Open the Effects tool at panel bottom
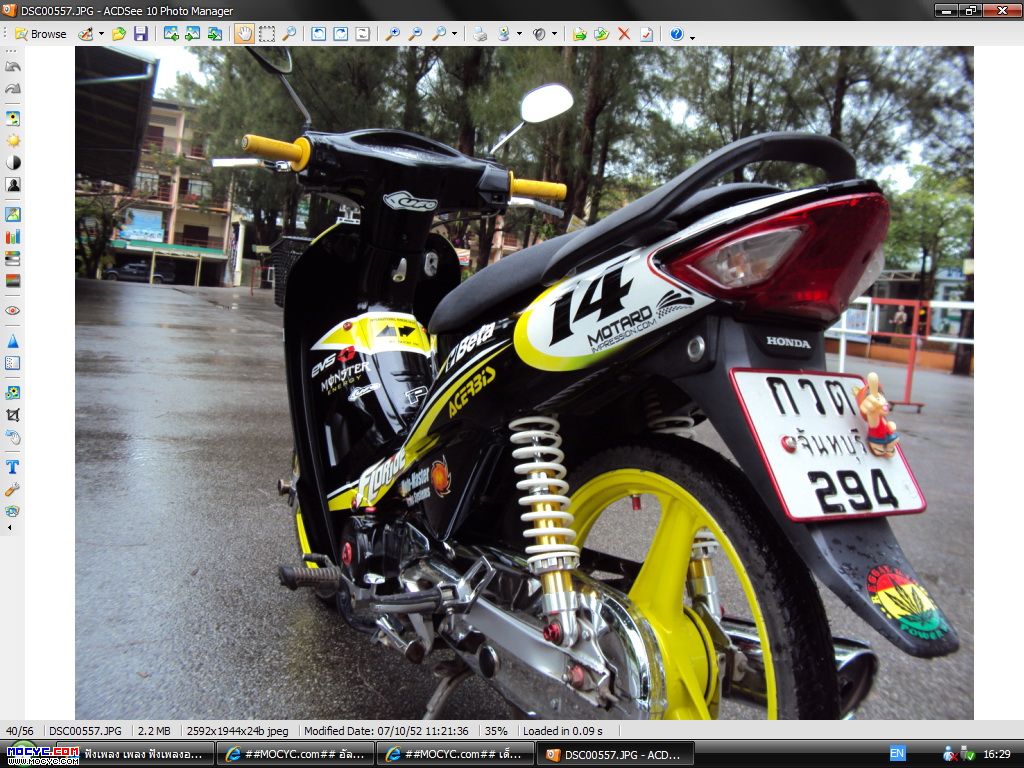This screenshot has height=768, width=1024. tap(12, 511)
